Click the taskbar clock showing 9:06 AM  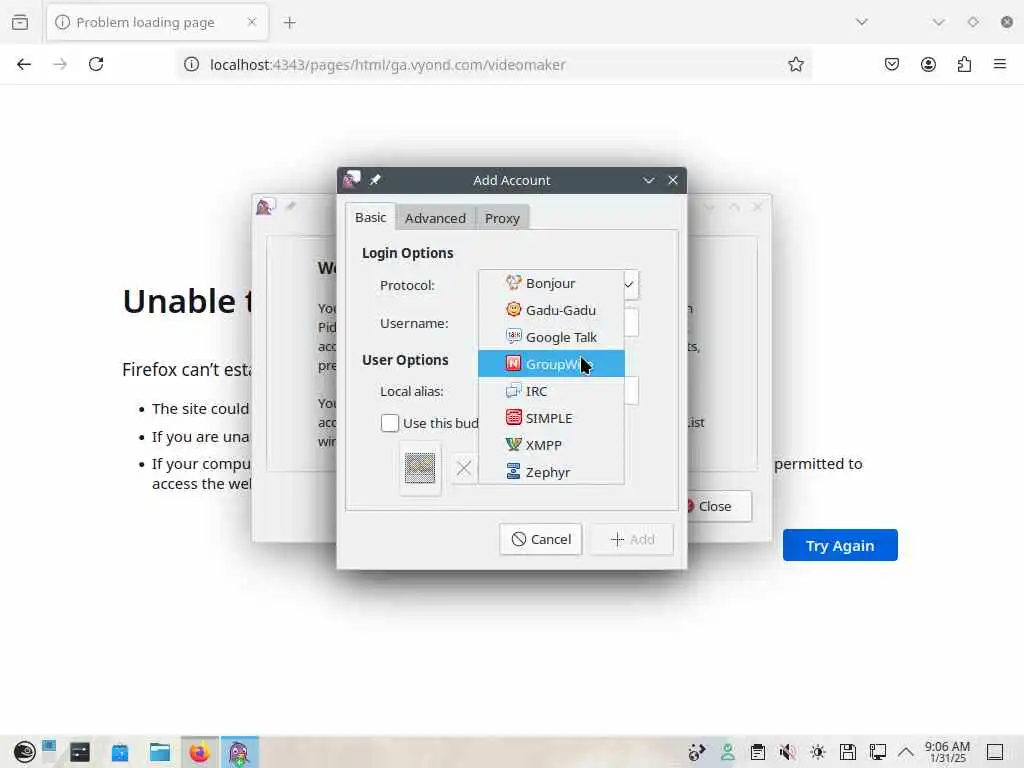click(x=947, y=752)
